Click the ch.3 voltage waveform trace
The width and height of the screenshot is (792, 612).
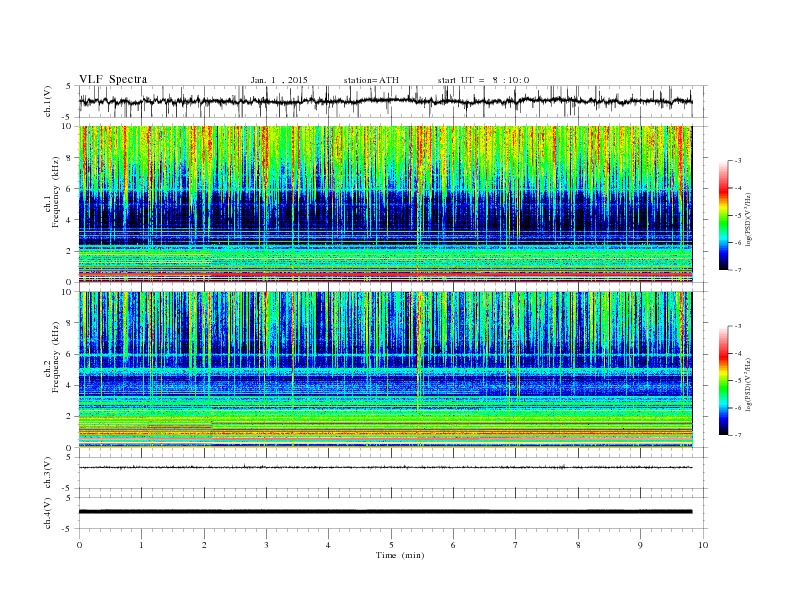tap(385, 467)
